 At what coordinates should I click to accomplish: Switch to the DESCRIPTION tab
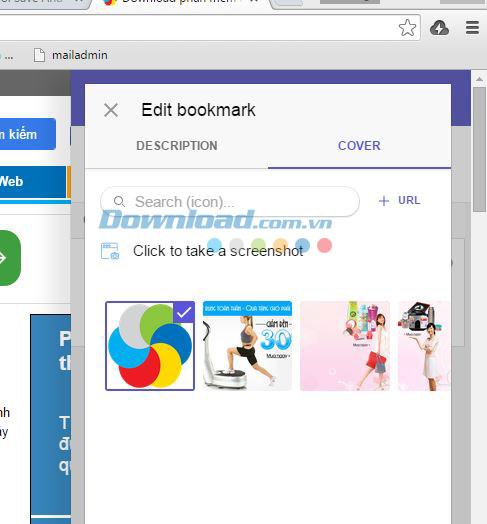pos(177,146)
